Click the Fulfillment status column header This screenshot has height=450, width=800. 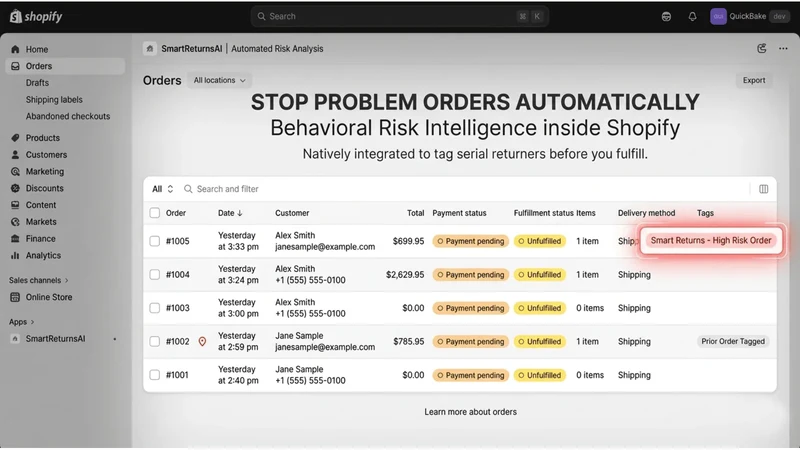click(x=543, y=213)
